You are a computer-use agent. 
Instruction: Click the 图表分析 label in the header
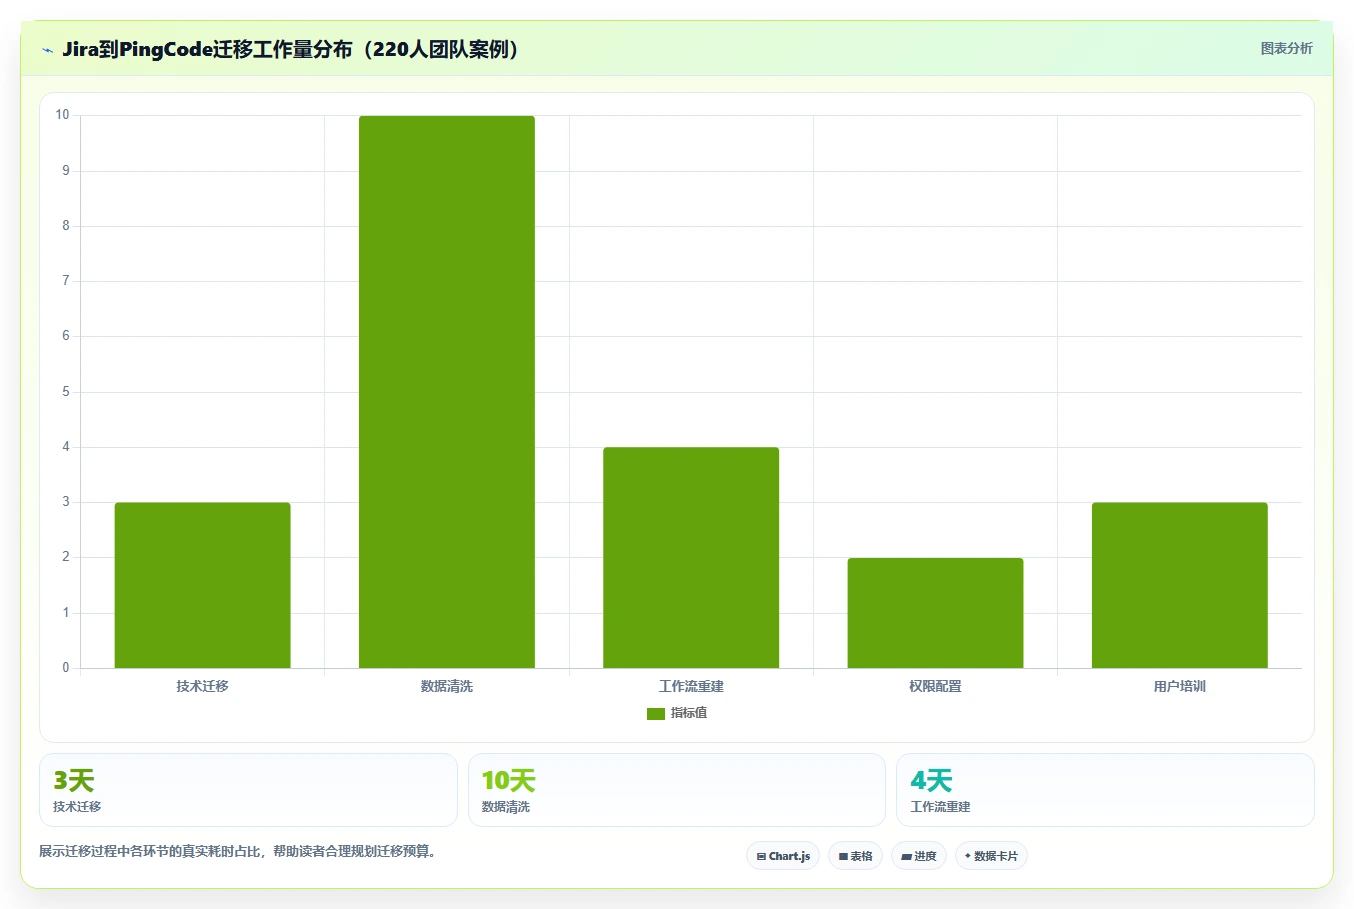point(1286,48)
